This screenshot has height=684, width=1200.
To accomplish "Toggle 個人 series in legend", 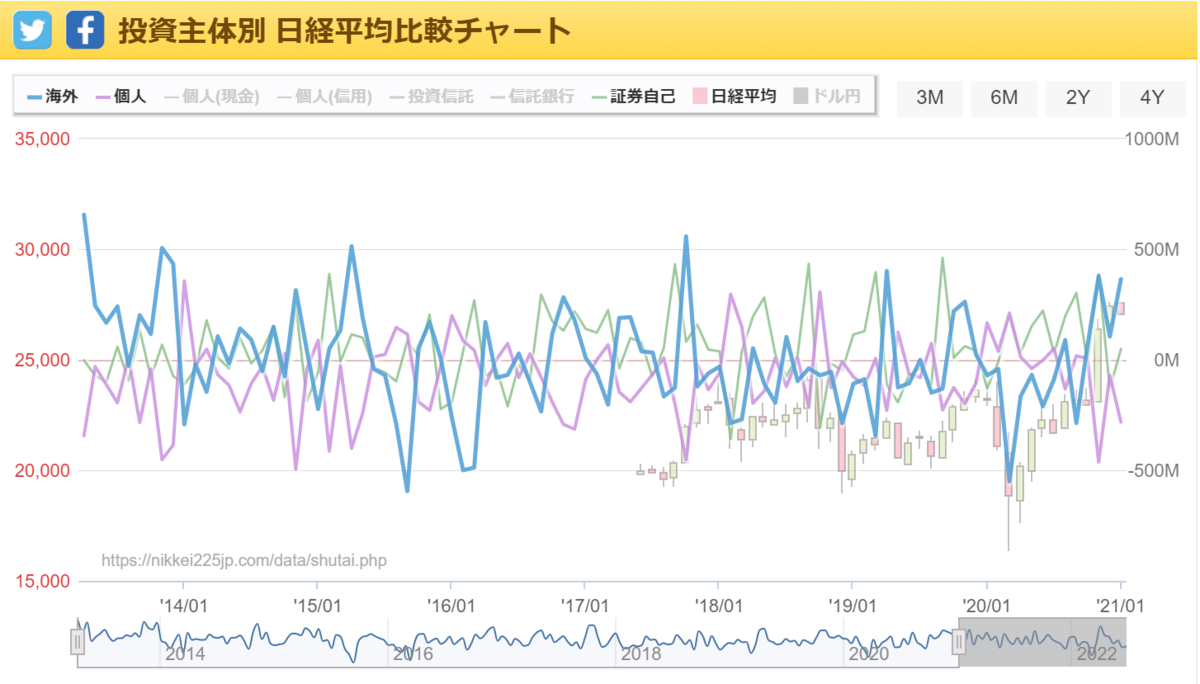I will 122,97.
